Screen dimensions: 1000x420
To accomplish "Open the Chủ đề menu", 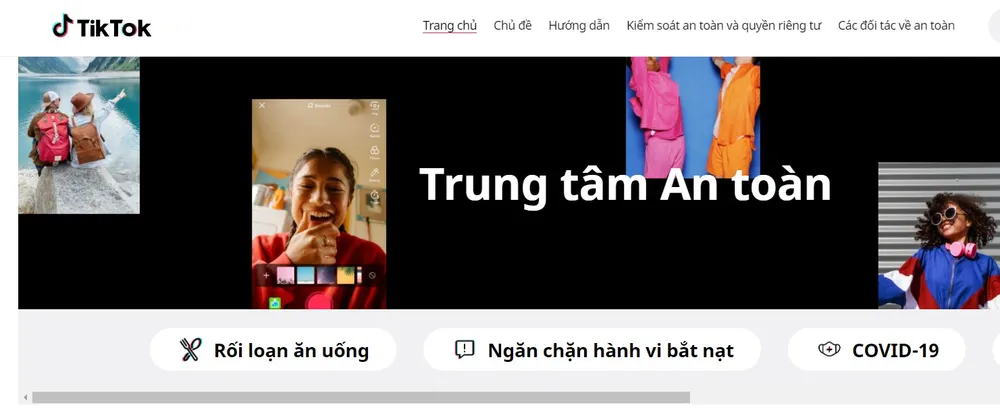I will coord(513,26).
